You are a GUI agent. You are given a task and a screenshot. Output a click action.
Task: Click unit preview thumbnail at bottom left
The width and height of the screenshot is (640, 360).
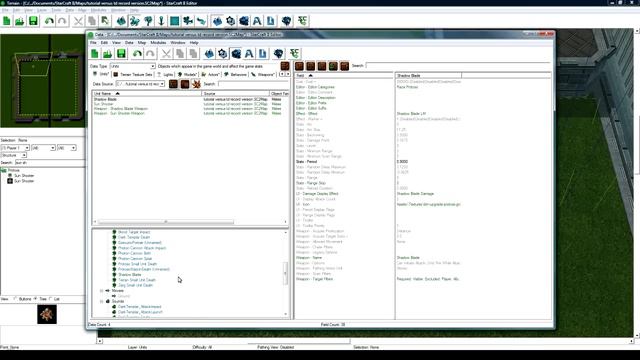click(47, 314)
